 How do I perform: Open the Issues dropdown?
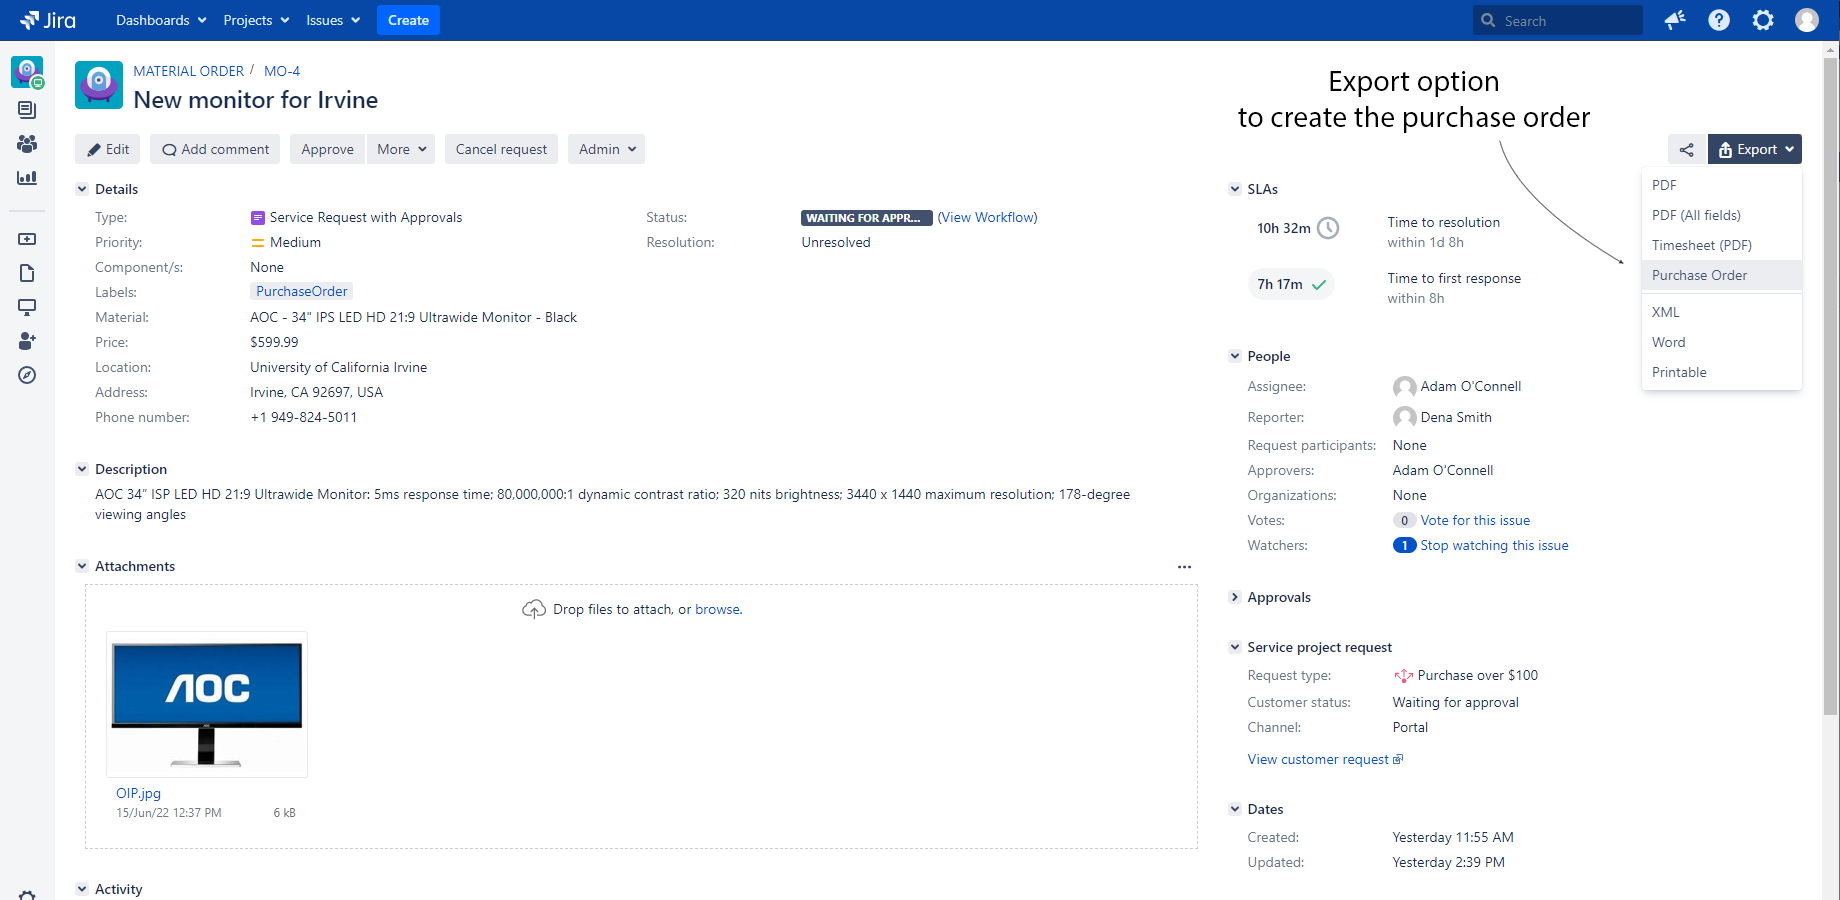pyautogui.click(x=333, y=20)
